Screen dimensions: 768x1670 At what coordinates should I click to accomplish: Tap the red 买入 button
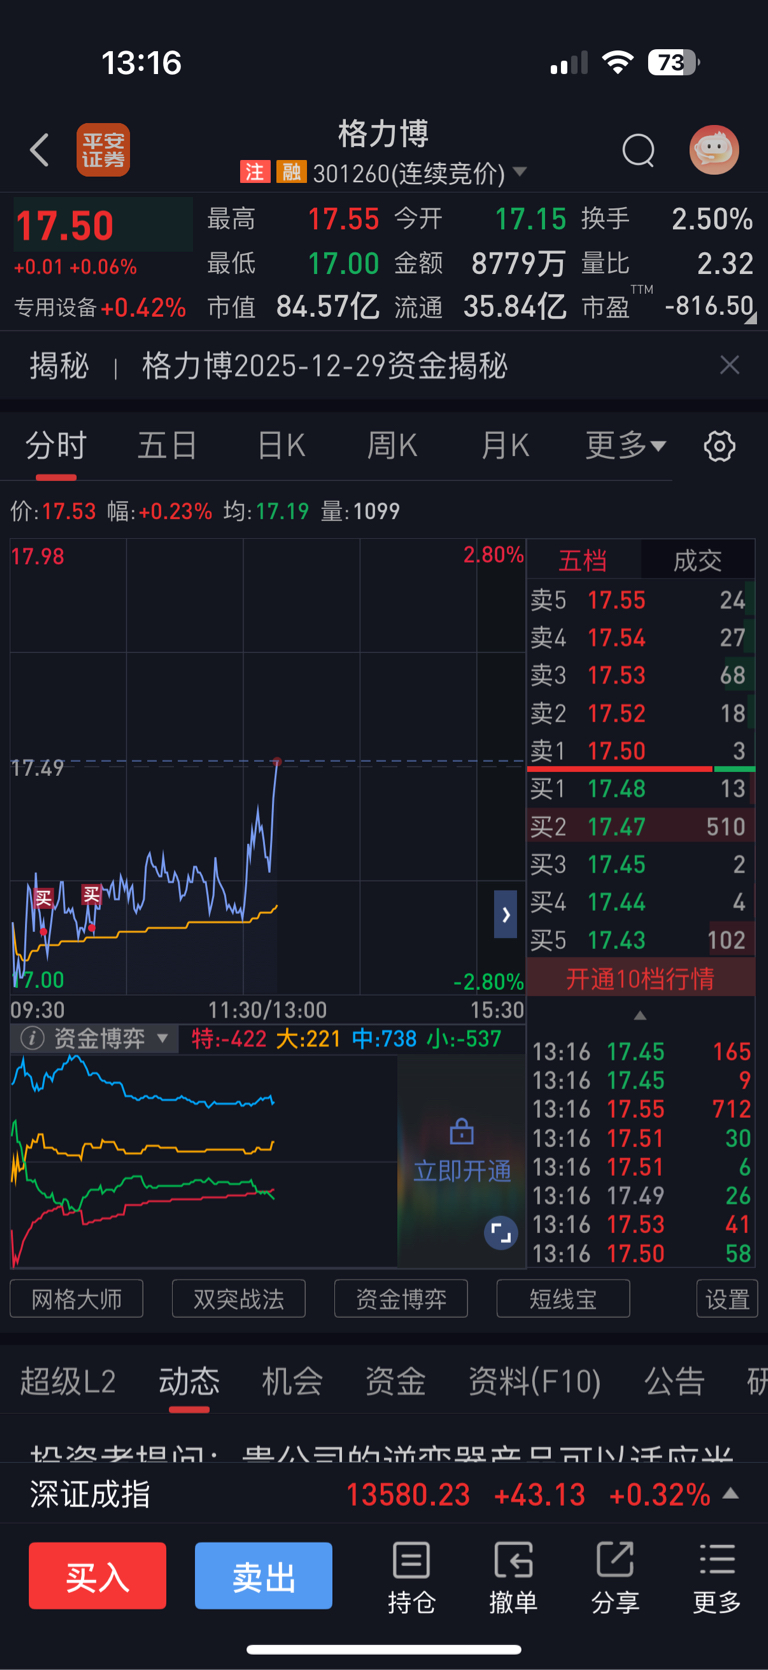(x=97, y=1576)
